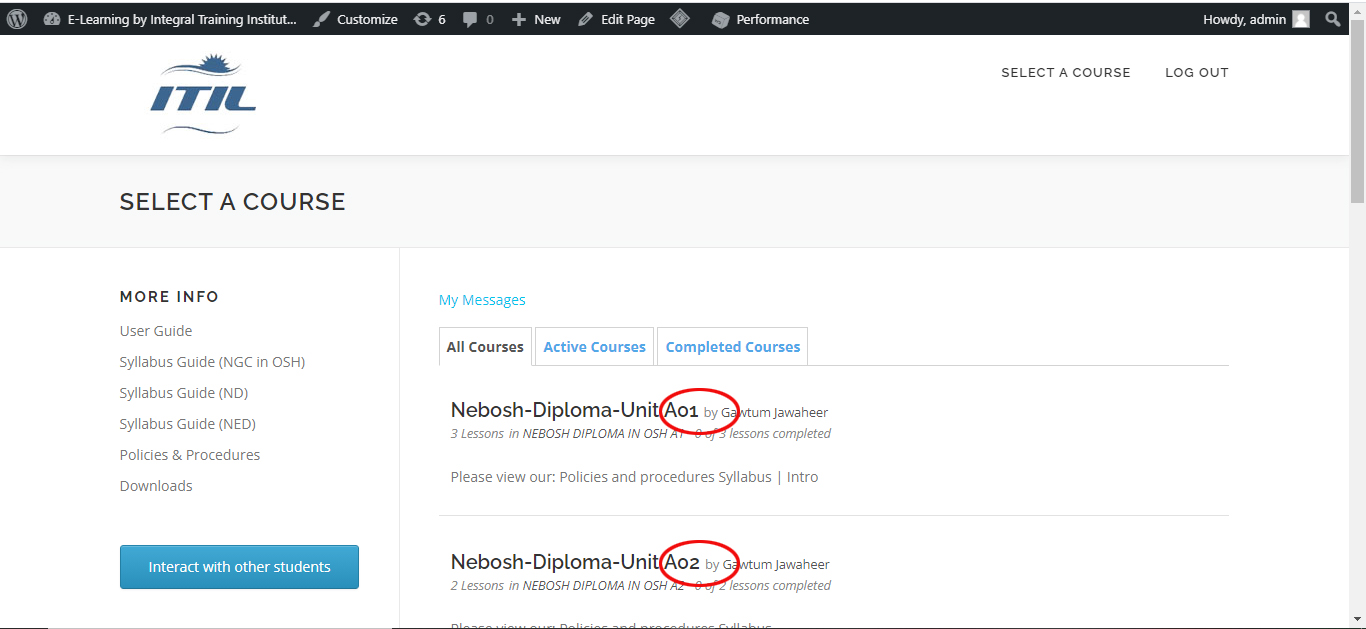Switch to the Active Courses tab
Image resolution: width=1366 pixels, height=629 pixels.
tap(595, 347)
